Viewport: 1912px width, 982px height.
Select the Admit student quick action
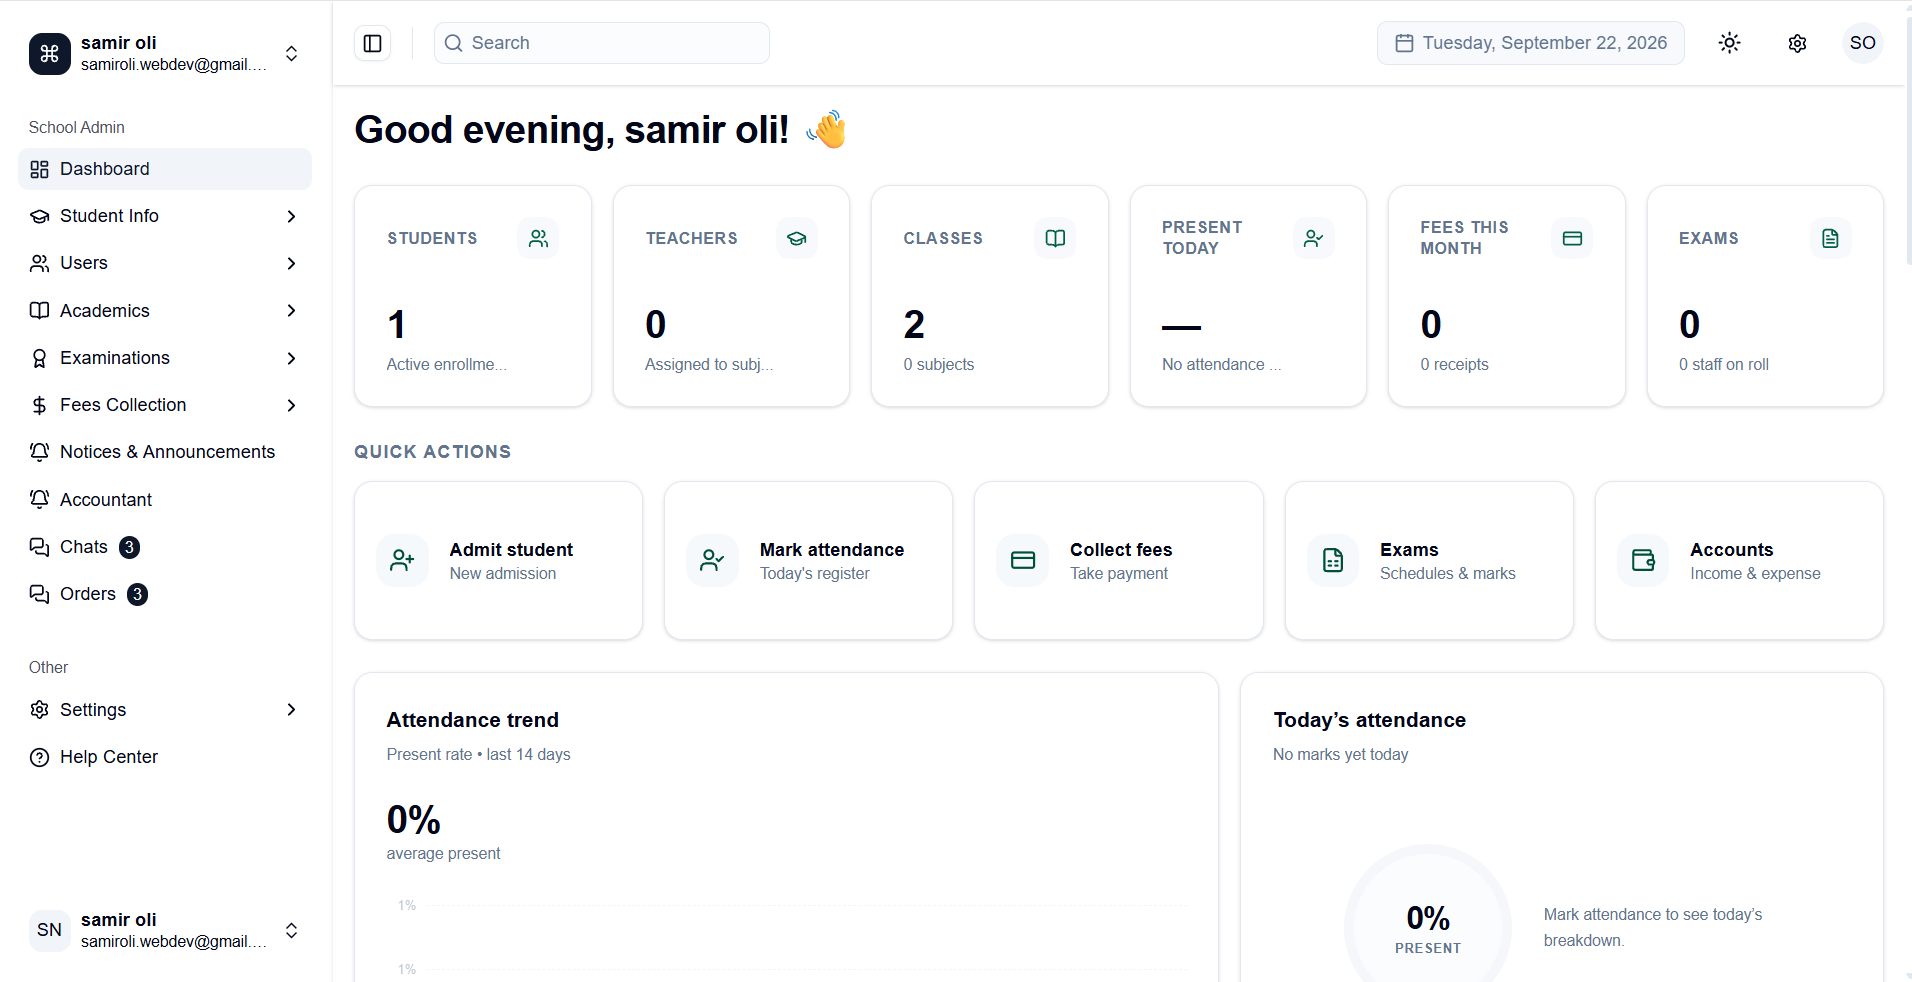click(498, 561)
